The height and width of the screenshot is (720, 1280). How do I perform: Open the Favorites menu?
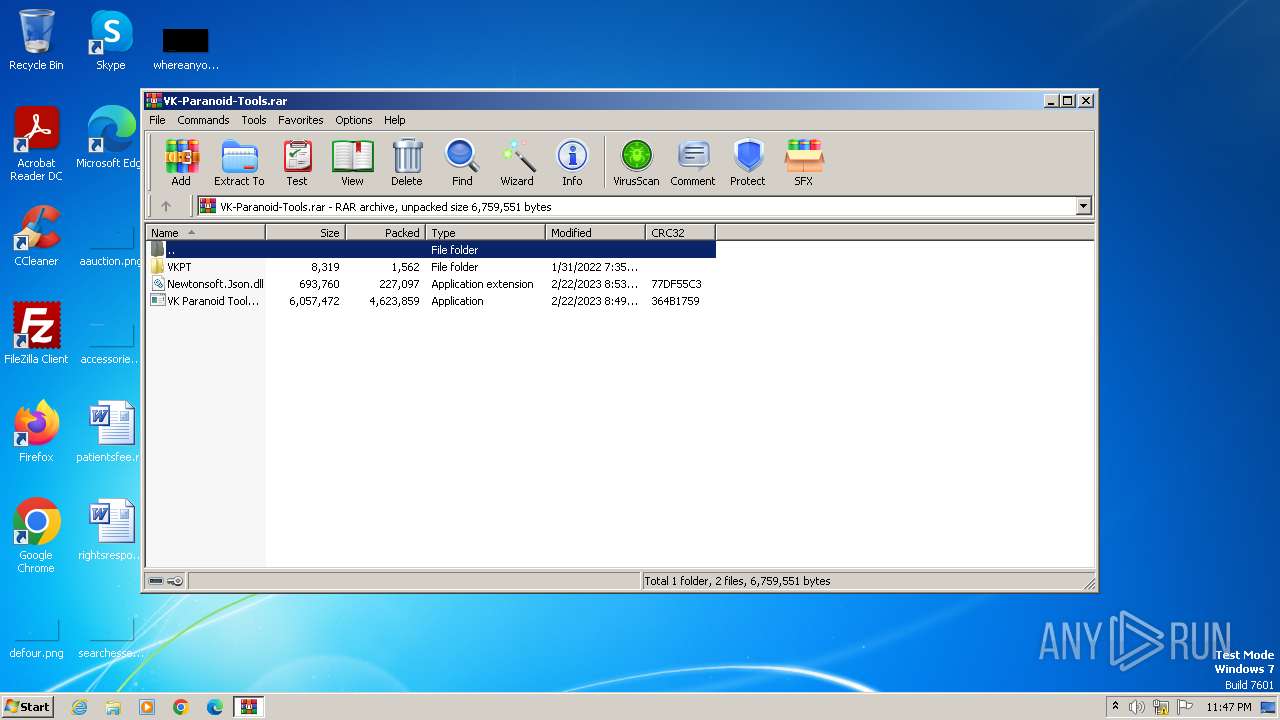point(301,120)
